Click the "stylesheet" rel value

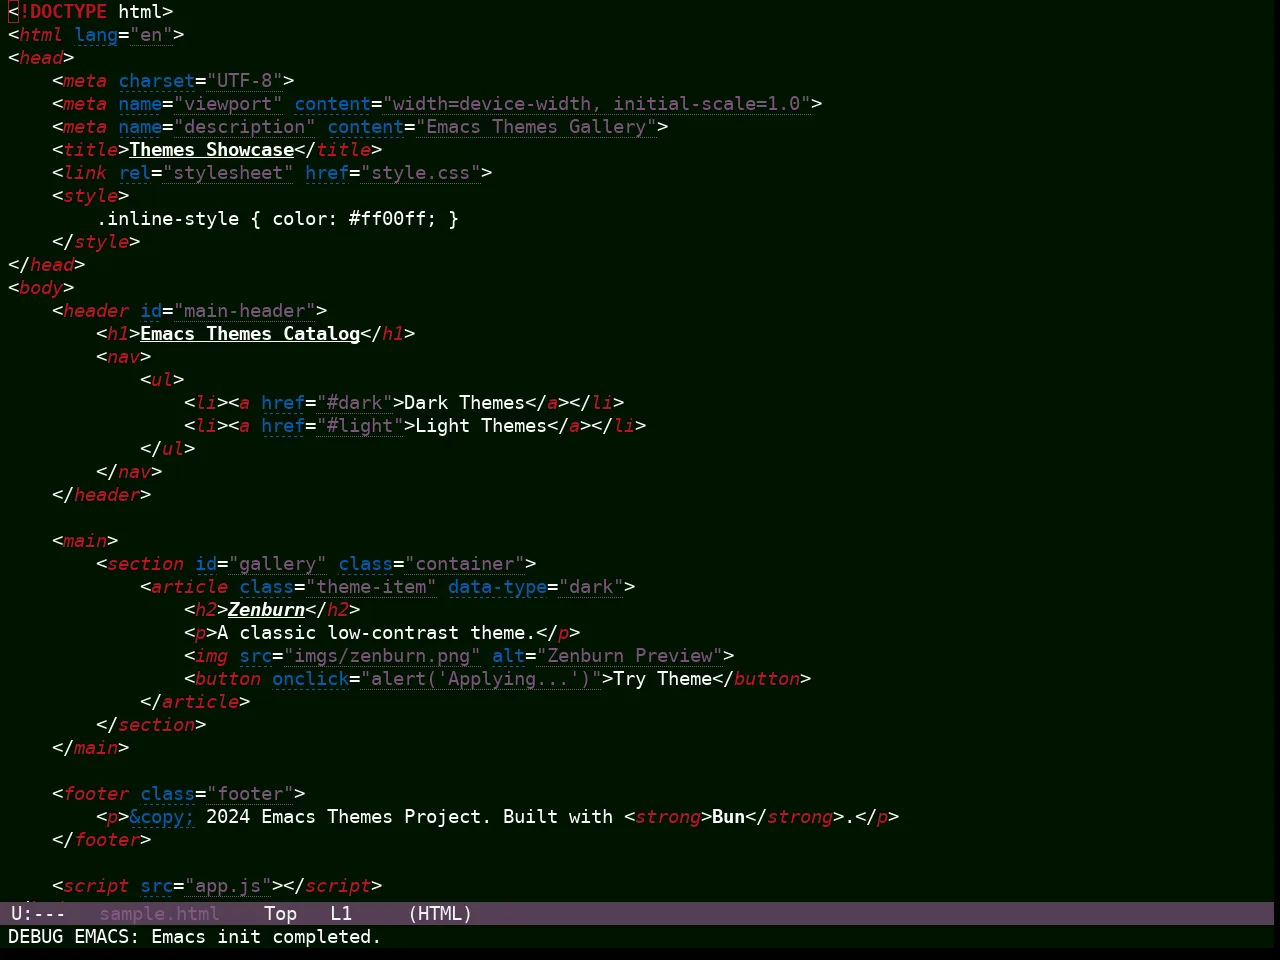pos(228,173)
